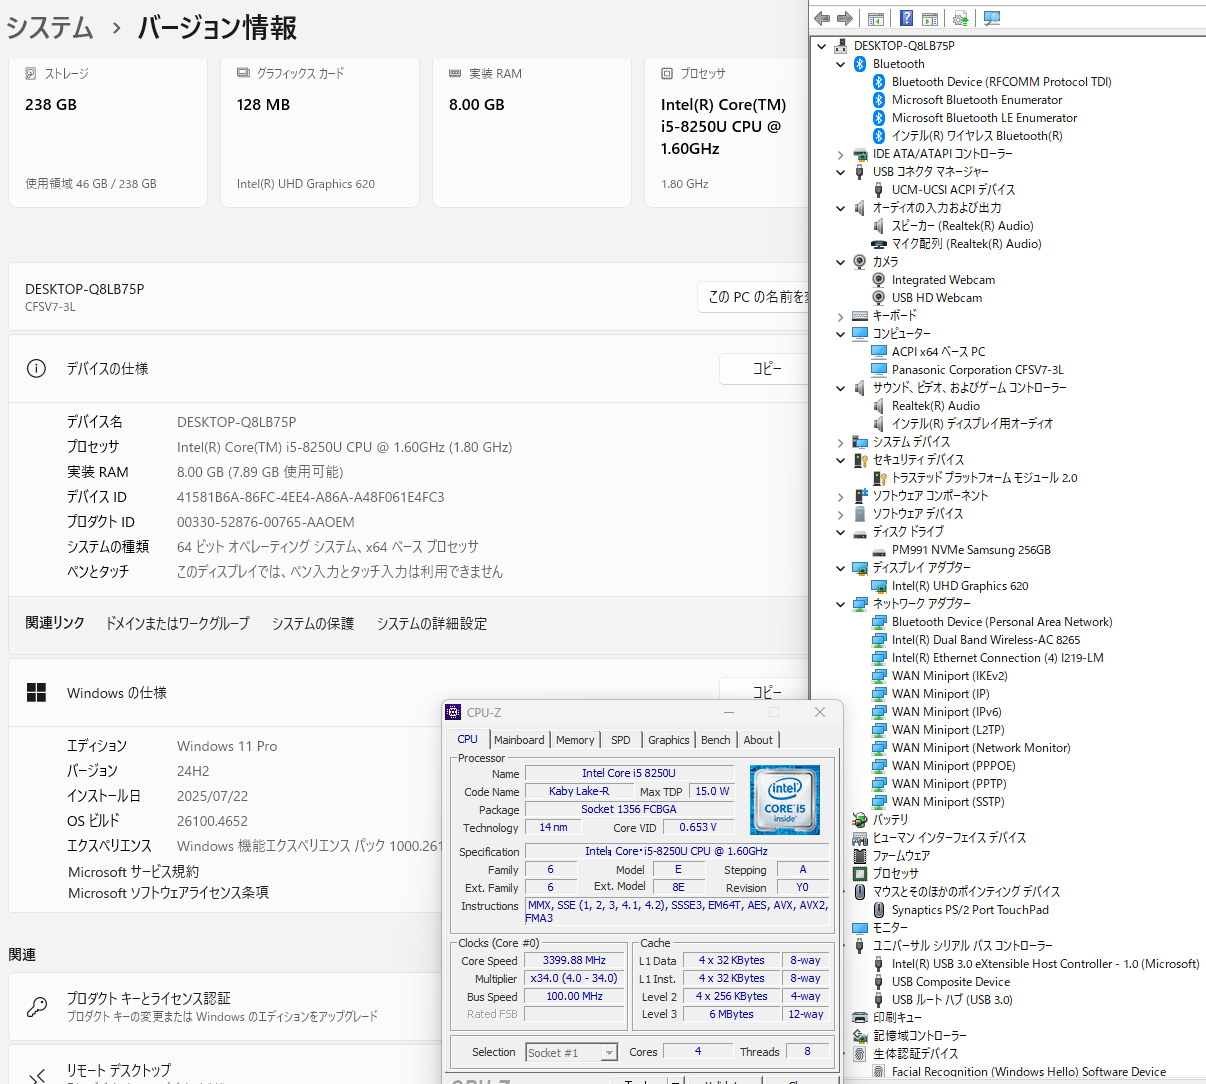Viewport: 1206px width, 1084px height.
Task: Click the セキュリティ デバイス category icon
Action: [x=859, y=460]
